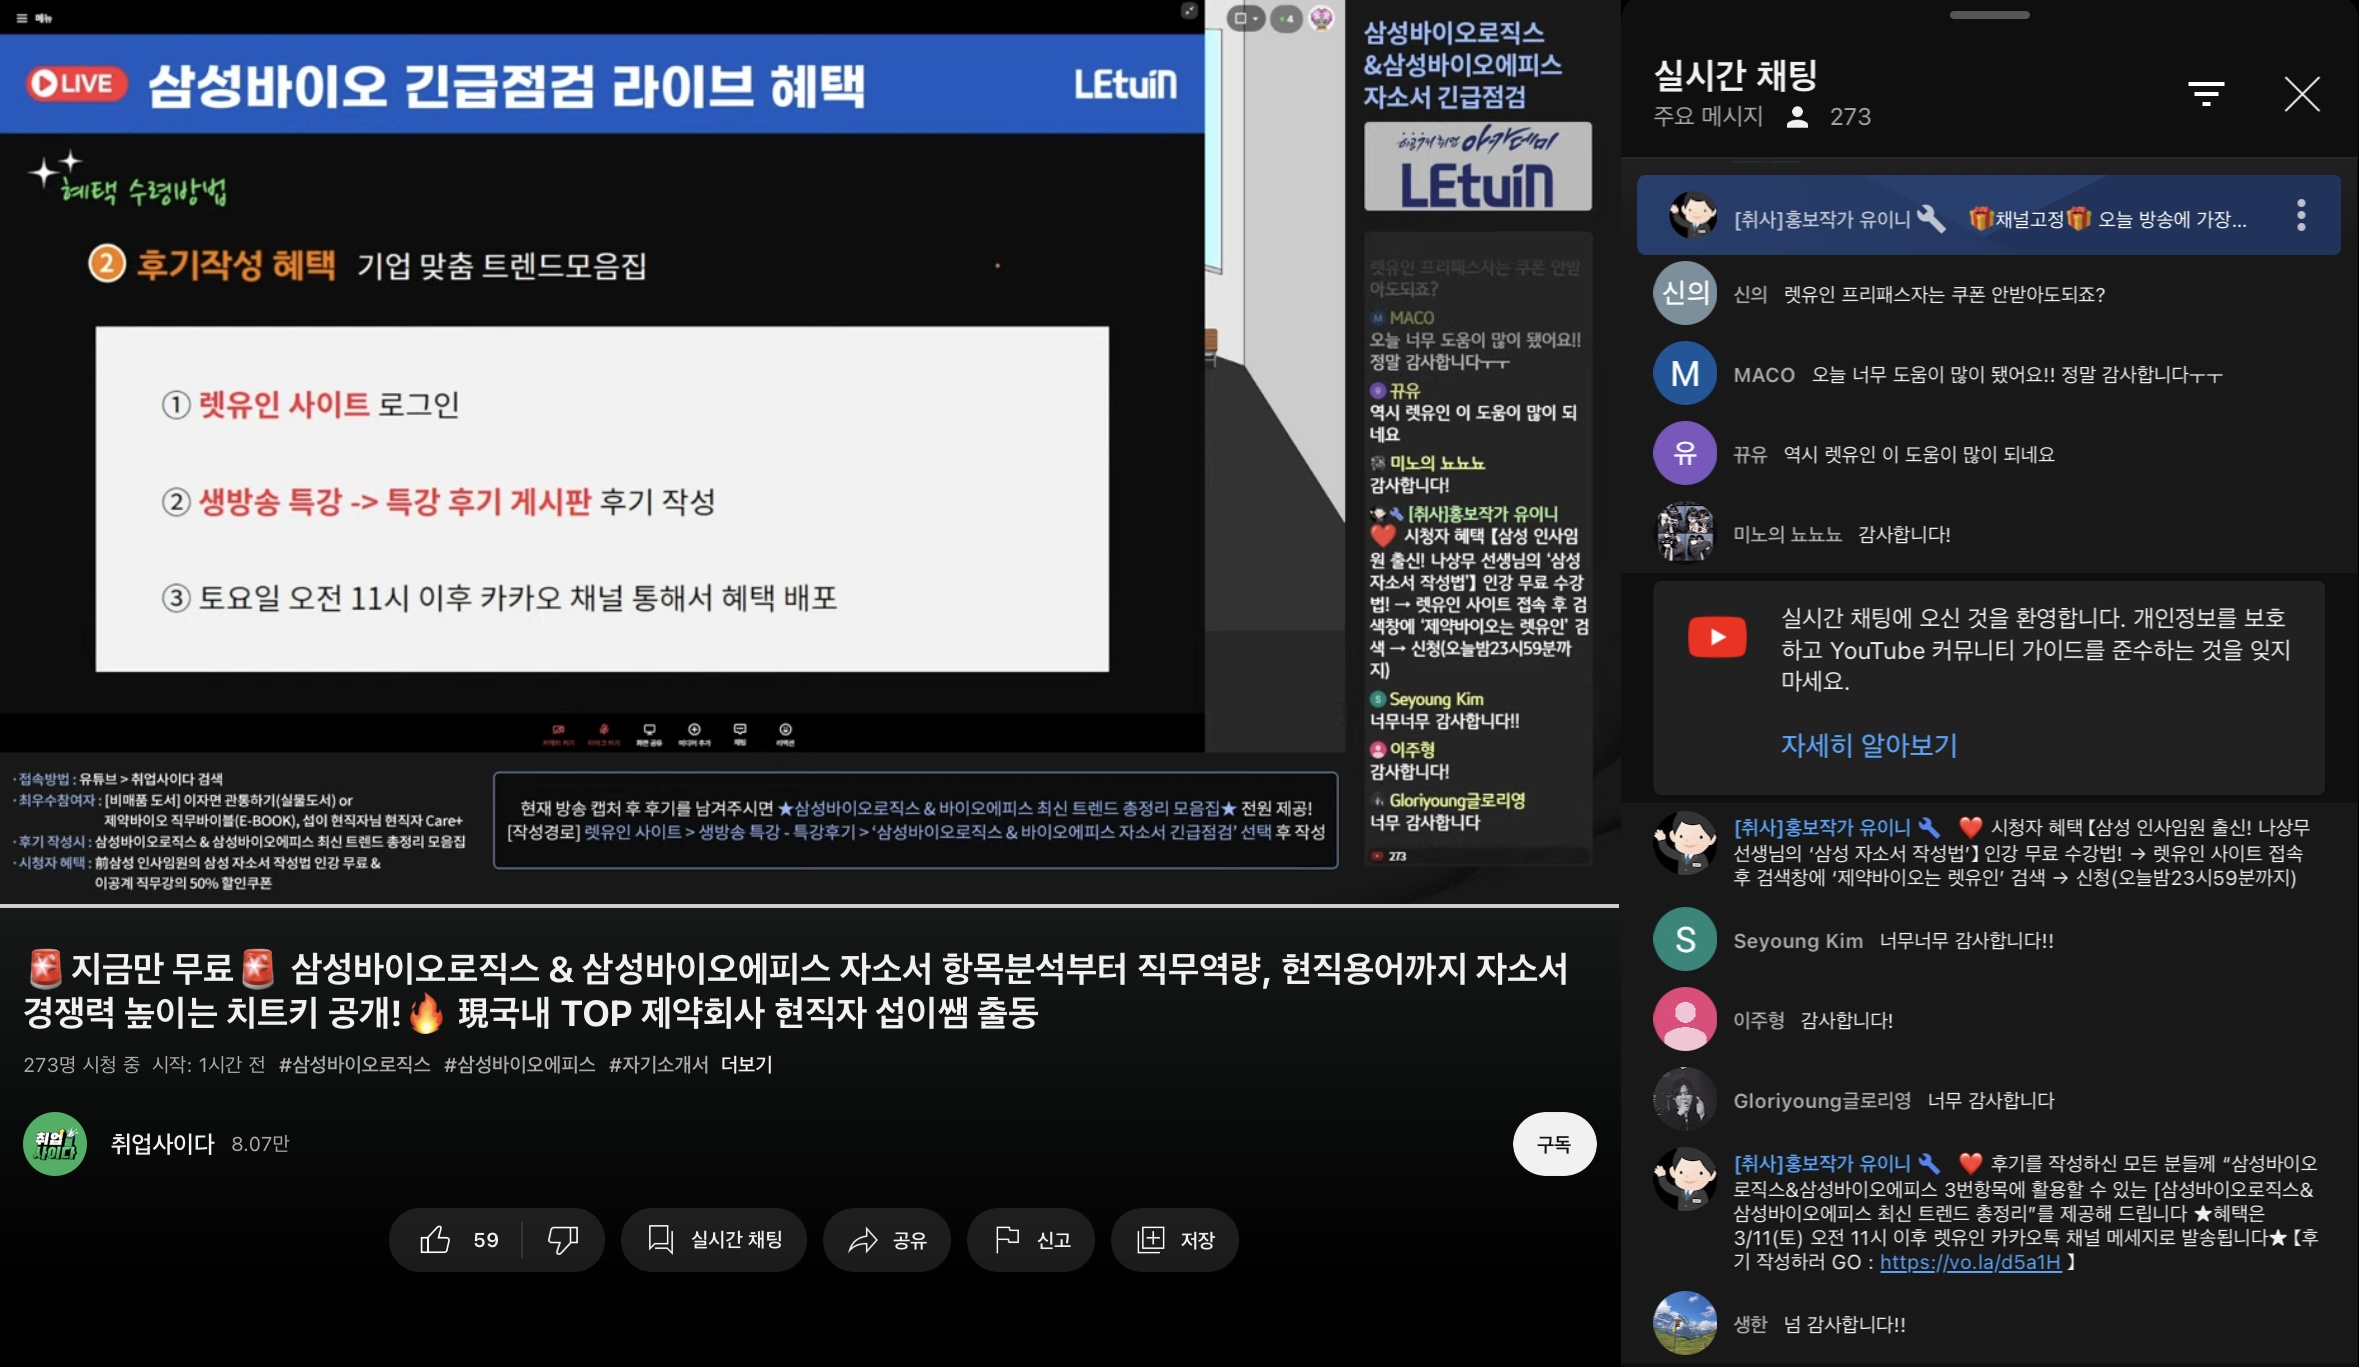Viewport: 2359px width, 1367px height.
Task: Click the video title text
Action: coord(795,990)
